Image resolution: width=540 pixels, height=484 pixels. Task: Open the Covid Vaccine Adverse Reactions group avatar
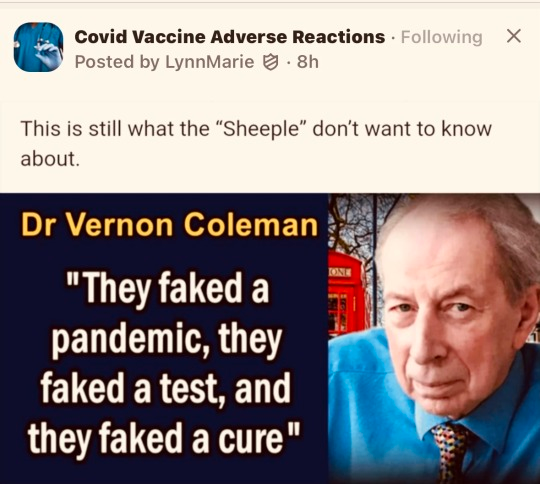(39, 47)
